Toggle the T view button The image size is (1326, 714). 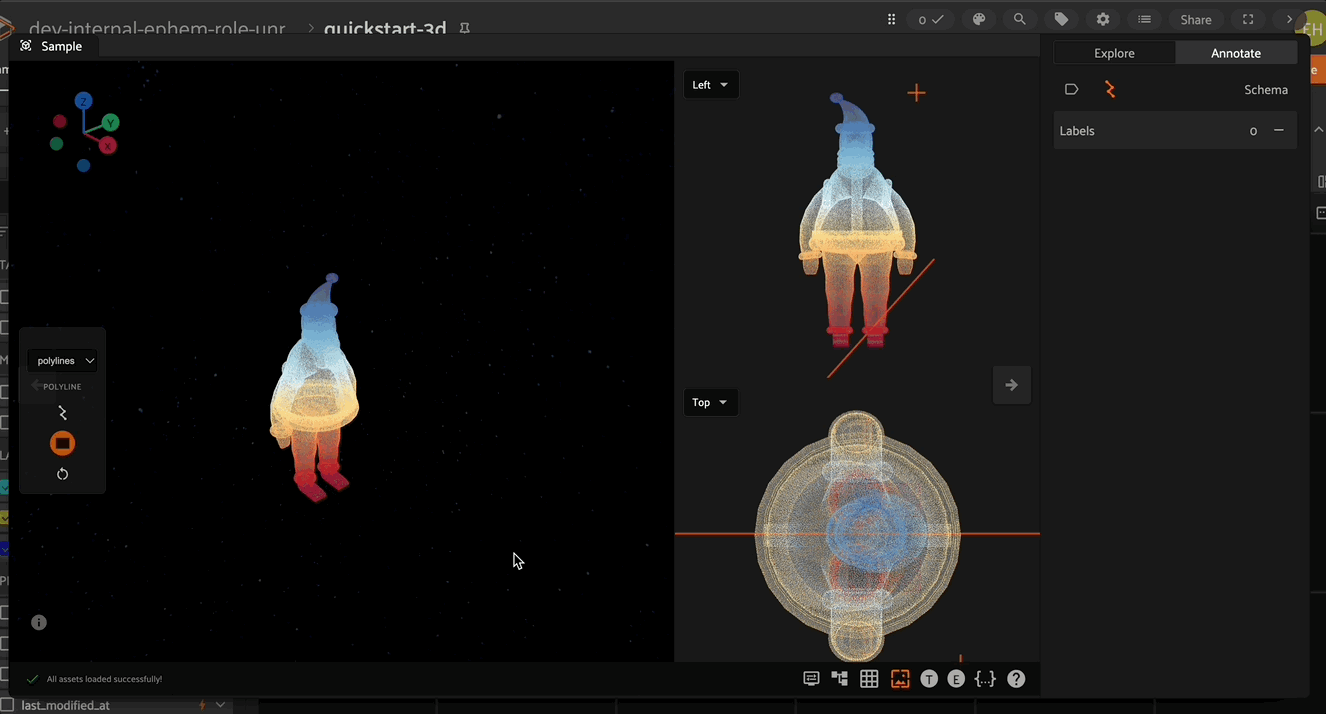tap(929, 679)
